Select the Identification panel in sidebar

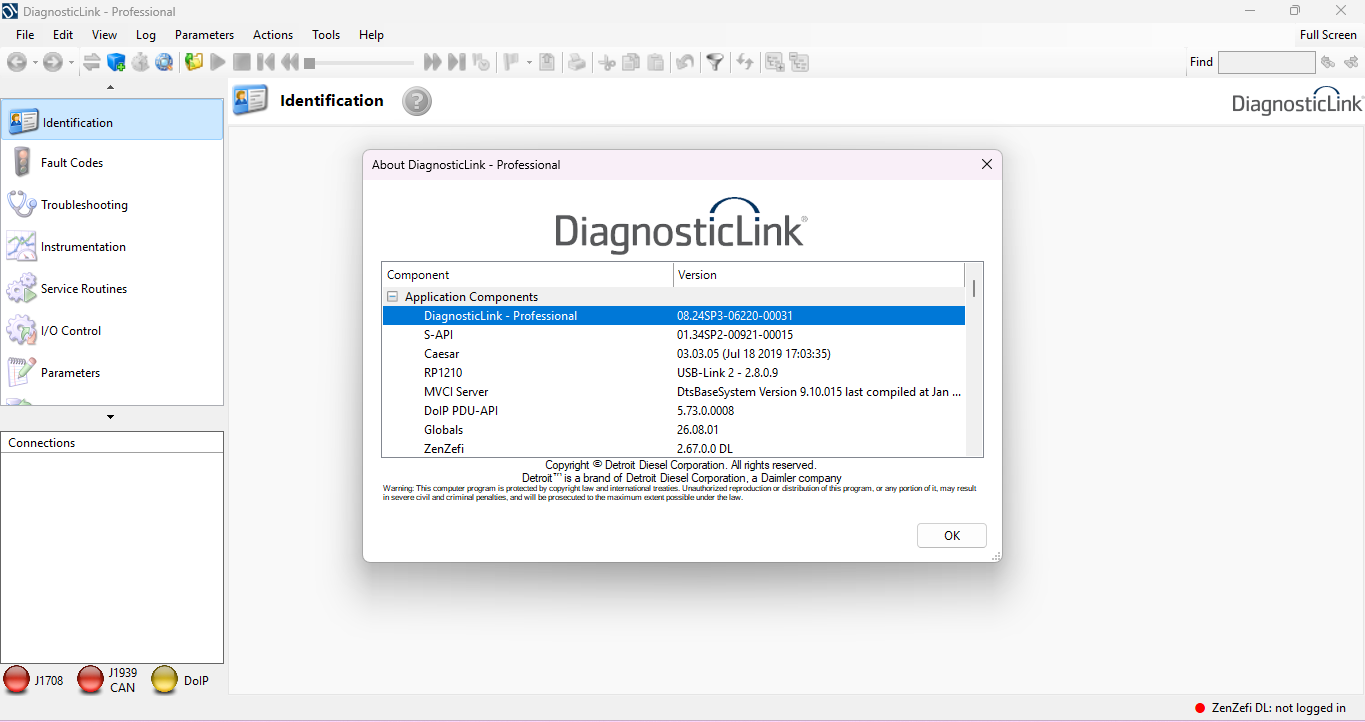pyautogui.click(x=112, y=120)
